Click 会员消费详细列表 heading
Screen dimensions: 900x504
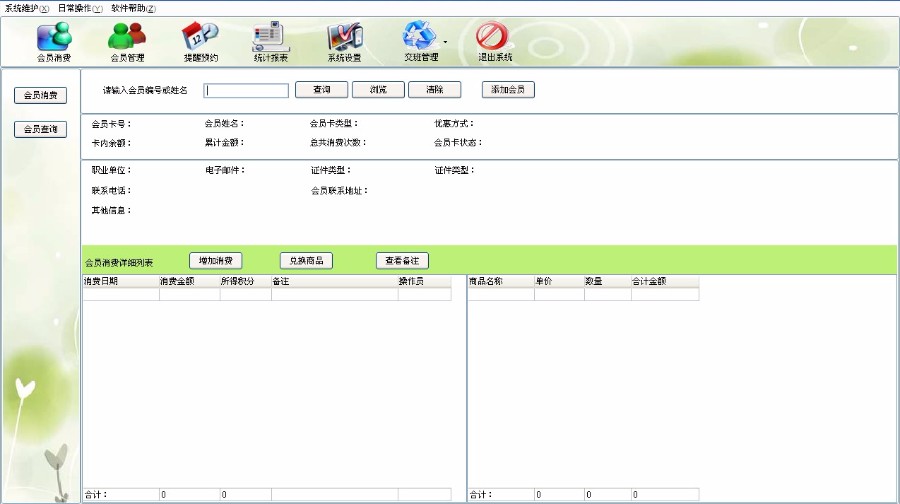click(119, 263)
